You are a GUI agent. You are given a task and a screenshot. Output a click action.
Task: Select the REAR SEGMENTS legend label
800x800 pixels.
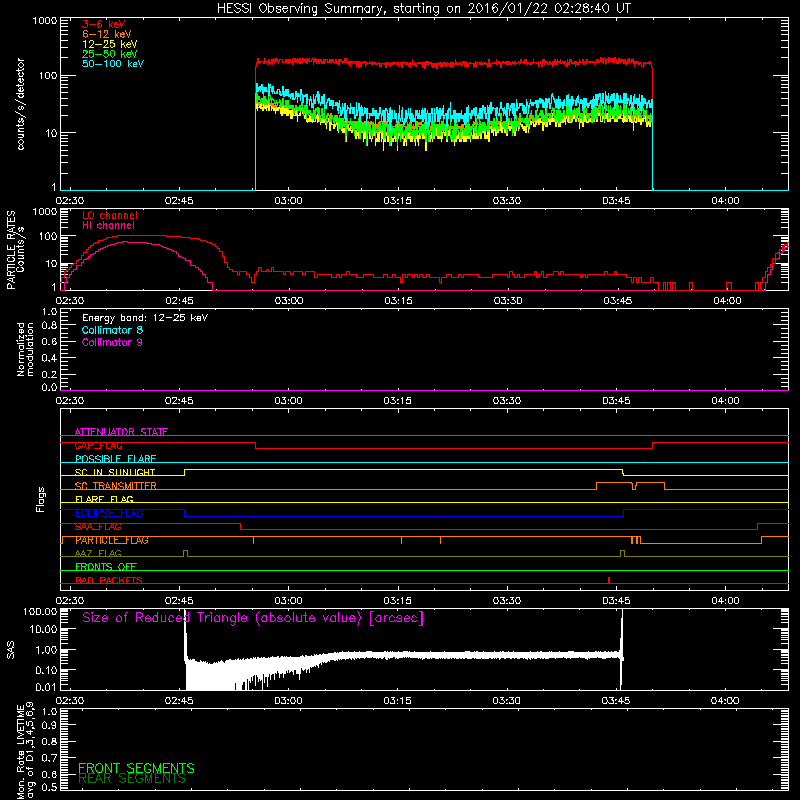point(132,779)
